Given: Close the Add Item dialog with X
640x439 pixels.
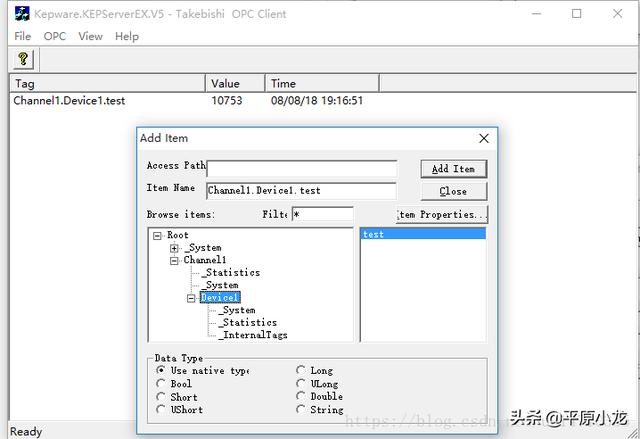Looking at the screenshot, I should (484, 138).
